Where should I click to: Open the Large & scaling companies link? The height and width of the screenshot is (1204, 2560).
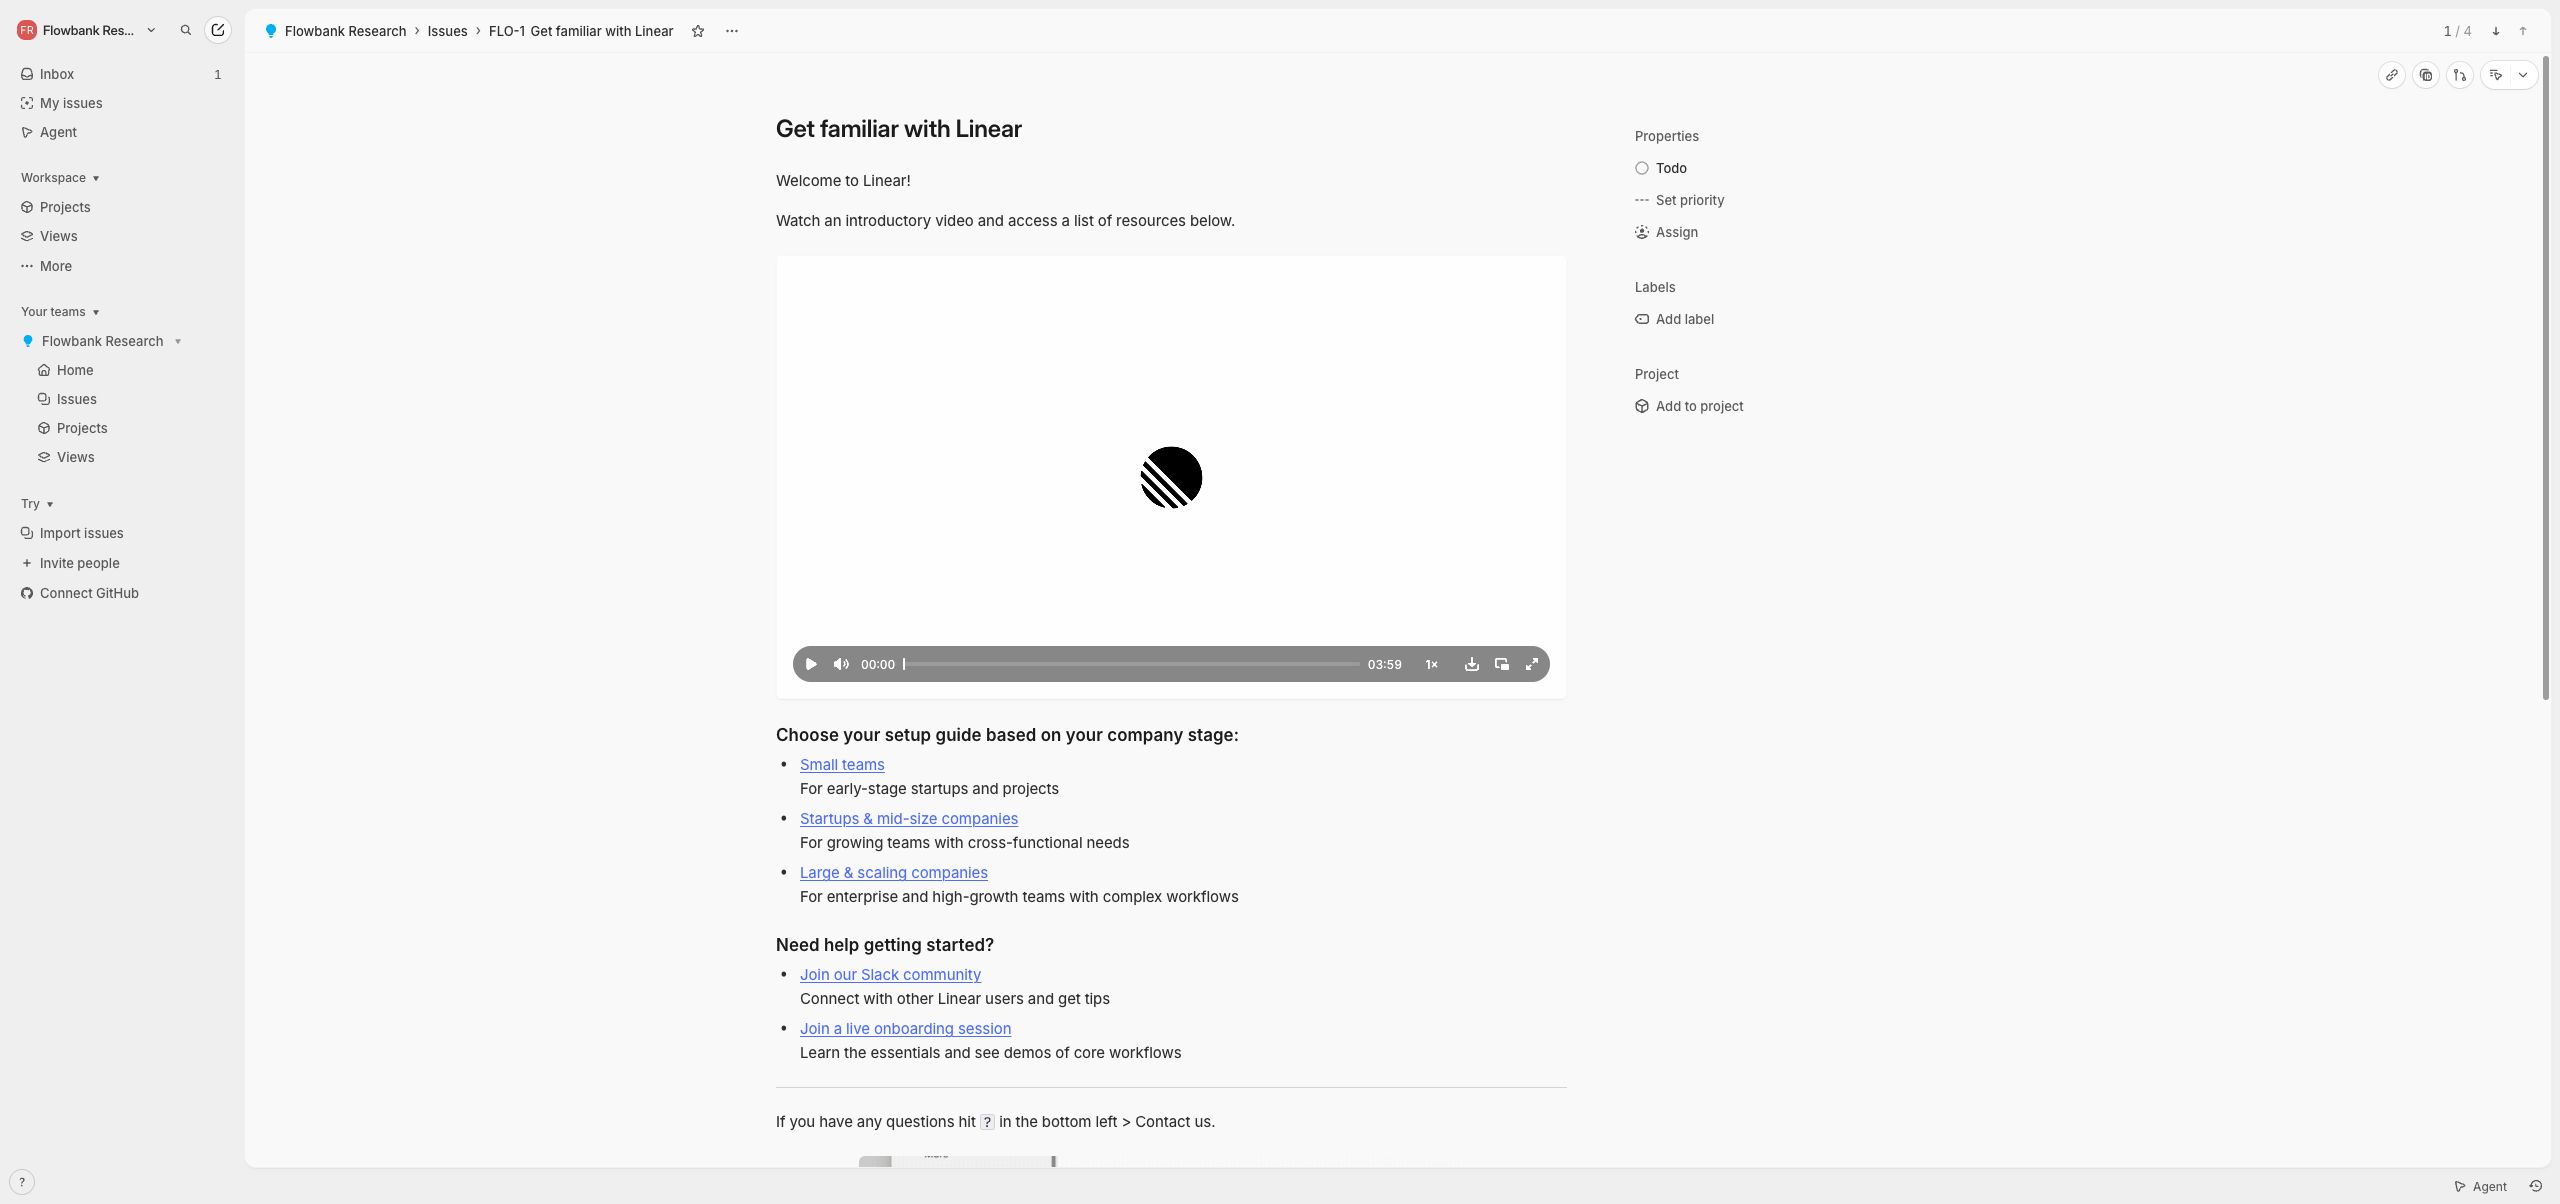tap(894, 873)
